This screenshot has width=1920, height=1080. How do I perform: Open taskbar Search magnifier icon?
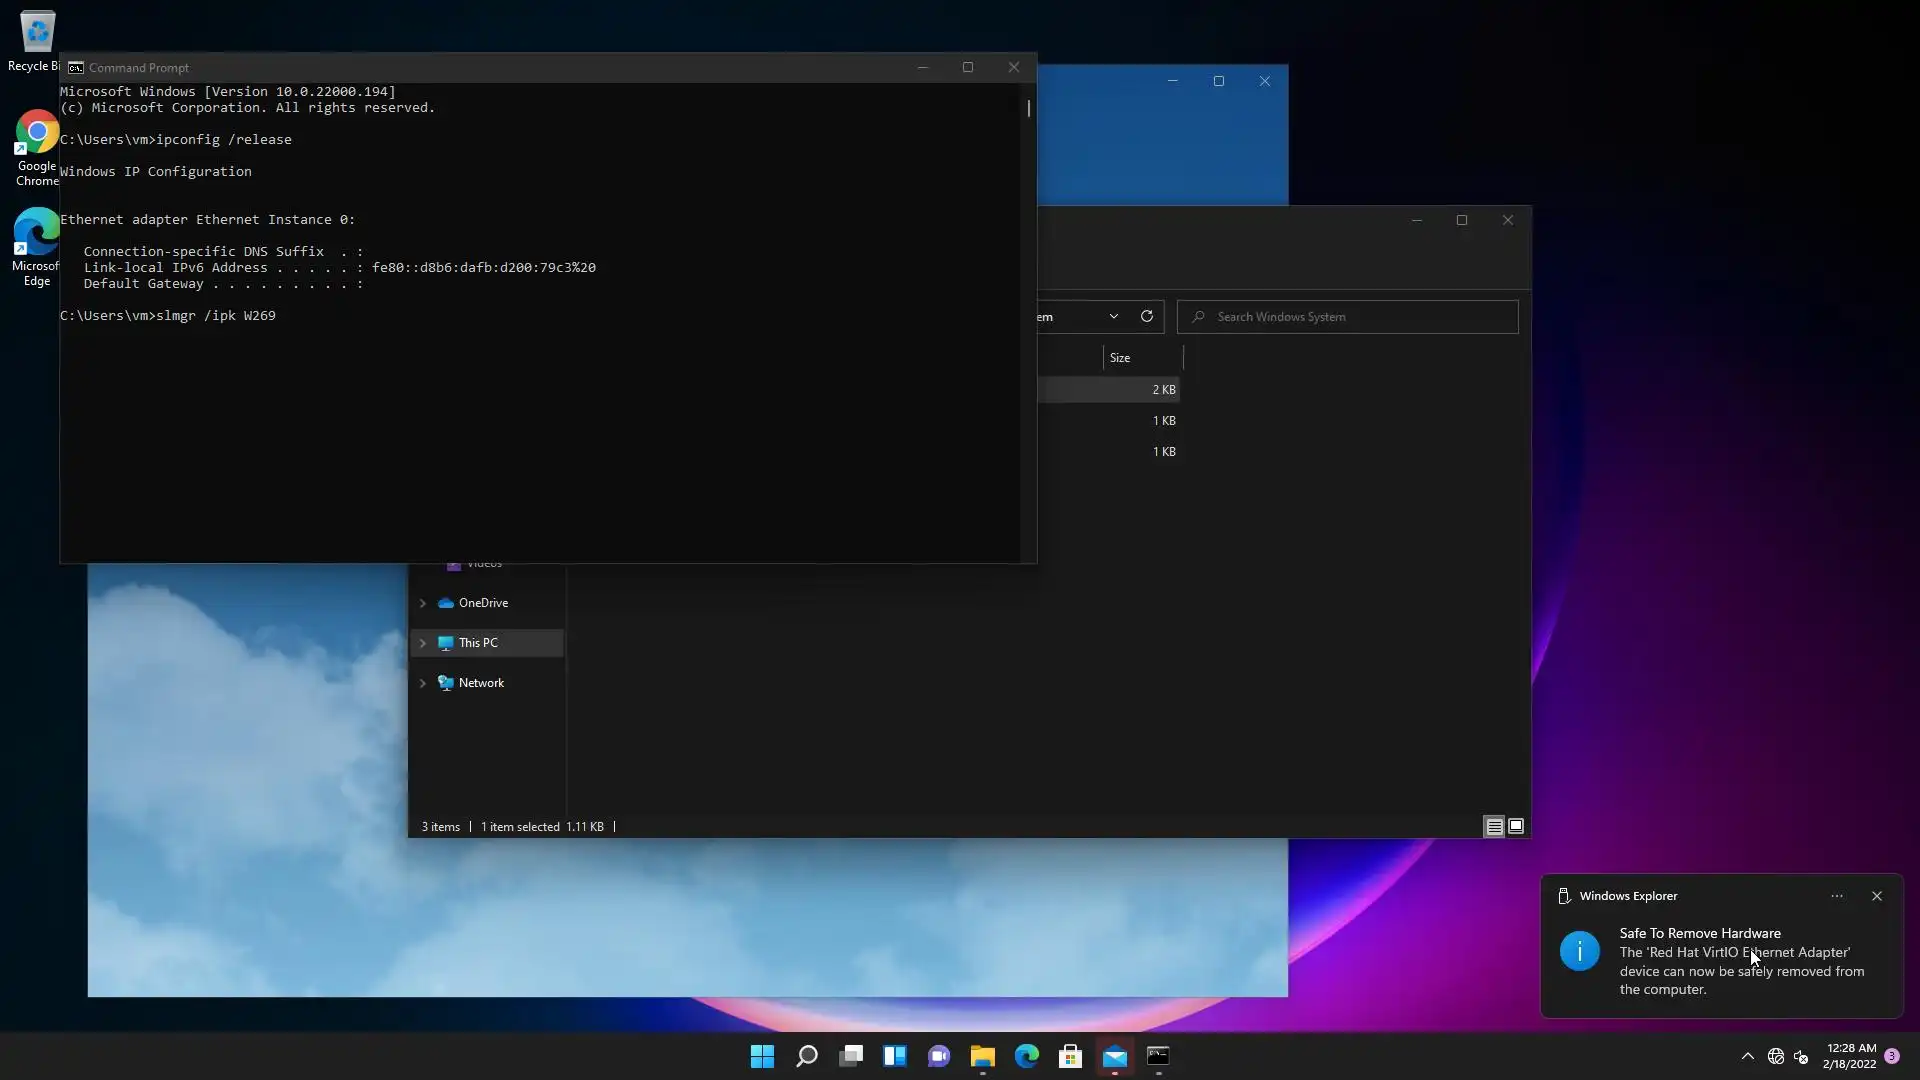[807, 1056]
